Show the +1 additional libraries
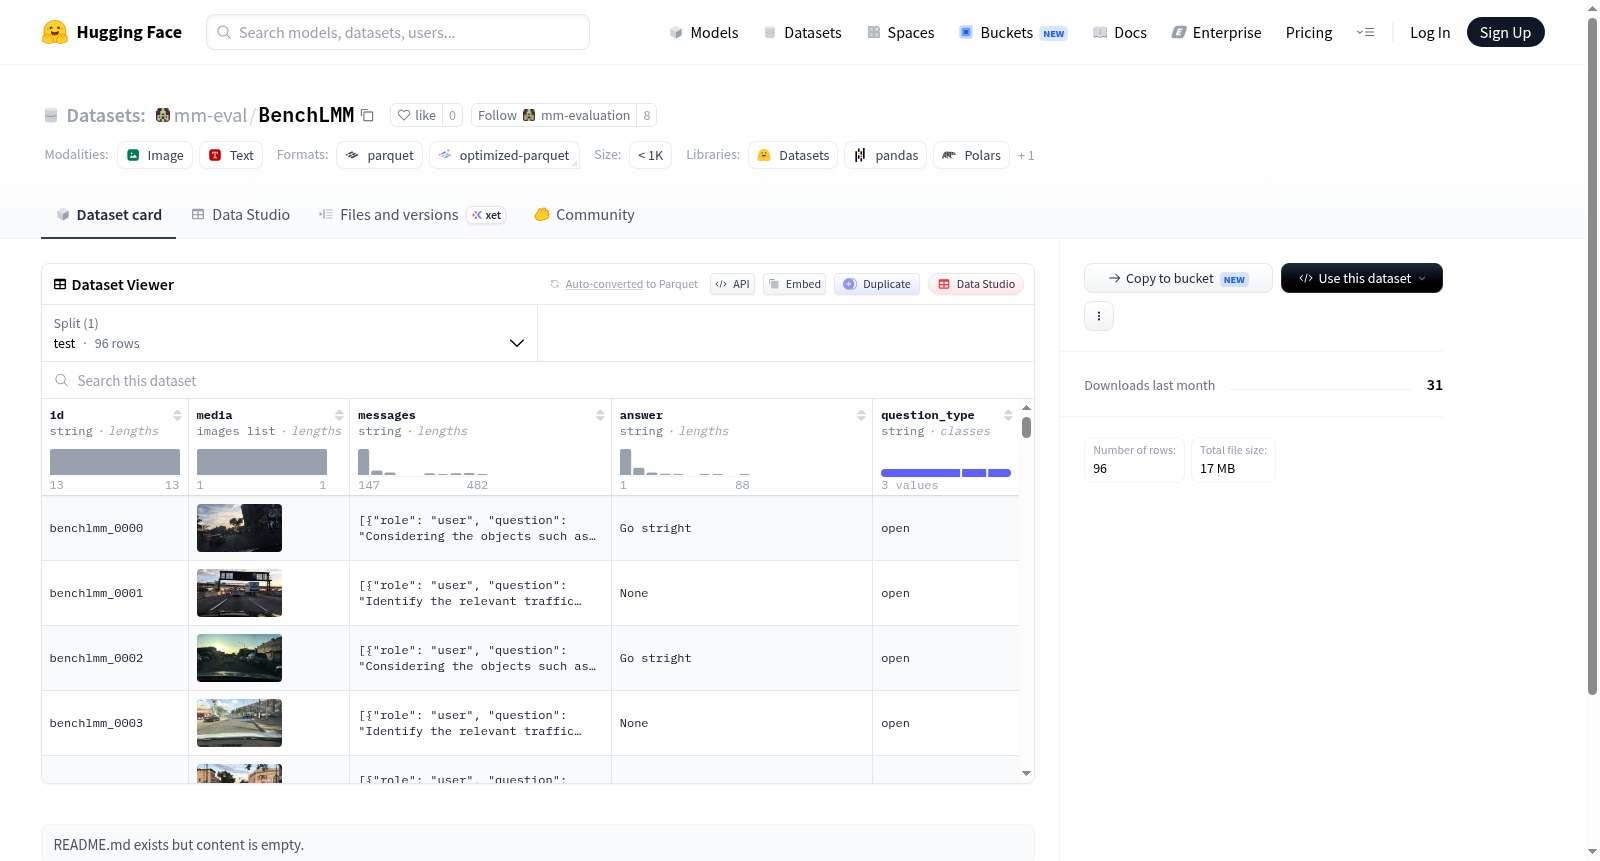Screen dimensions: 1600x861 [1026, 155]
